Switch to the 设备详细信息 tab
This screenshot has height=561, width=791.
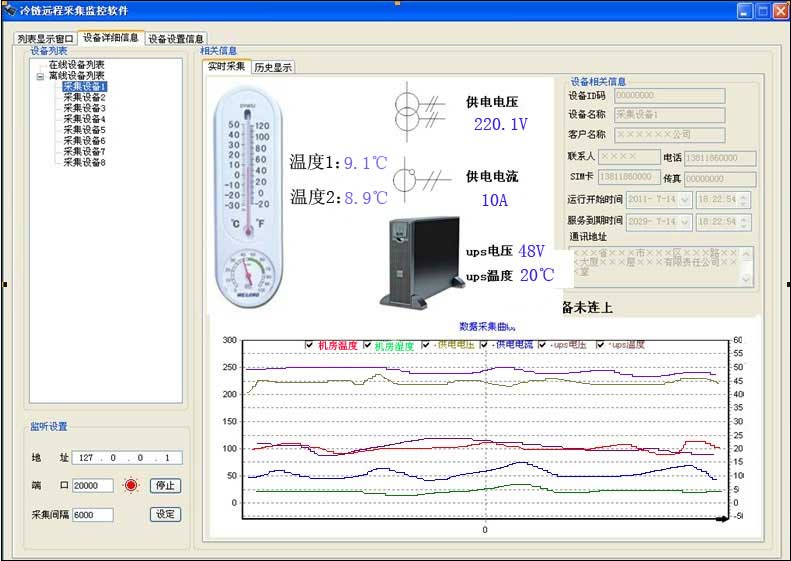click(x=110, y=37)
